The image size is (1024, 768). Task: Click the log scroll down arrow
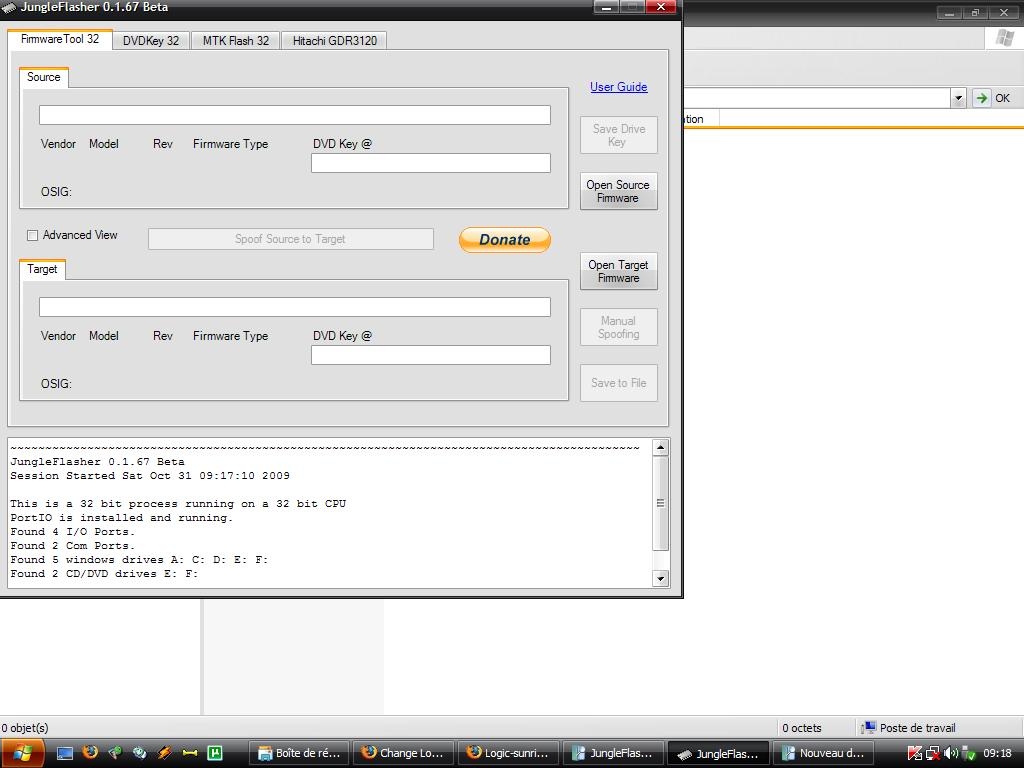tap(660, 579)
